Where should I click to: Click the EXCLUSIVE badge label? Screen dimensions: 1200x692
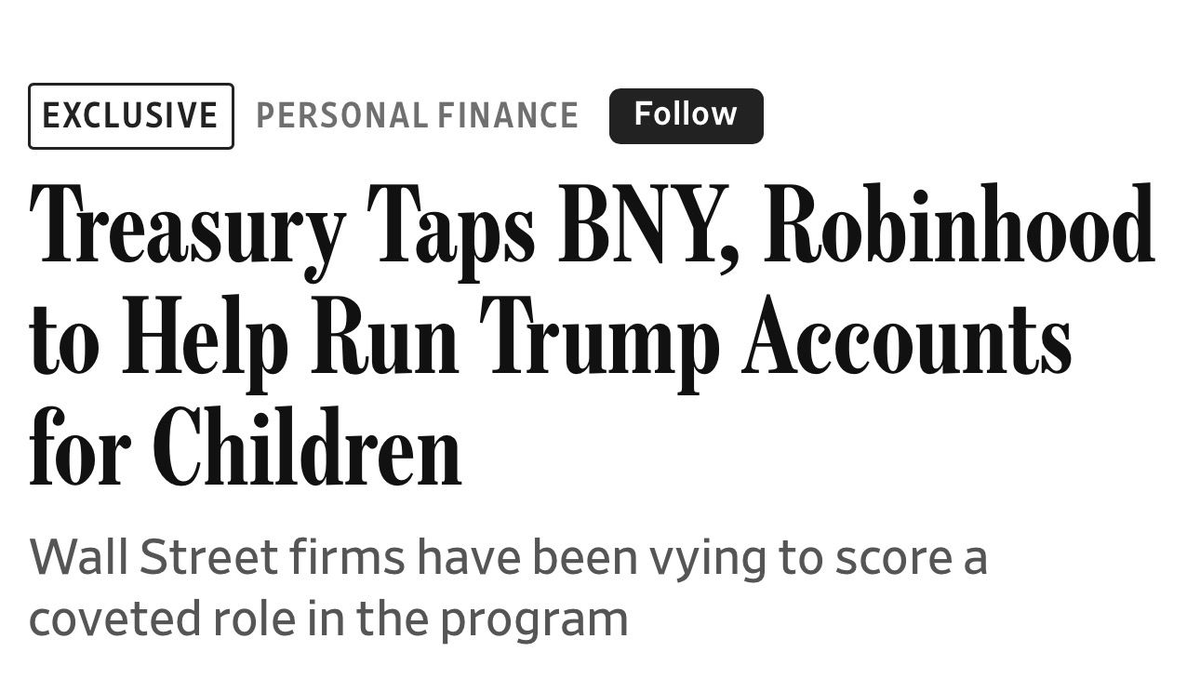[x=131, y=116]
